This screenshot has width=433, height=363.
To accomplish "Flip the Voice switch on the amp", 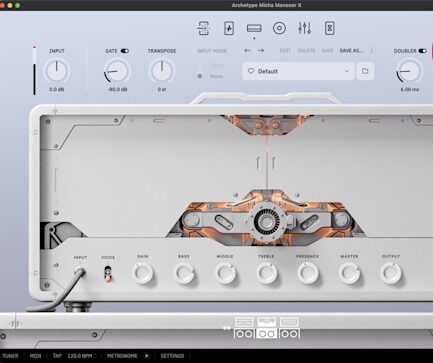I will [x=108, y=274].
